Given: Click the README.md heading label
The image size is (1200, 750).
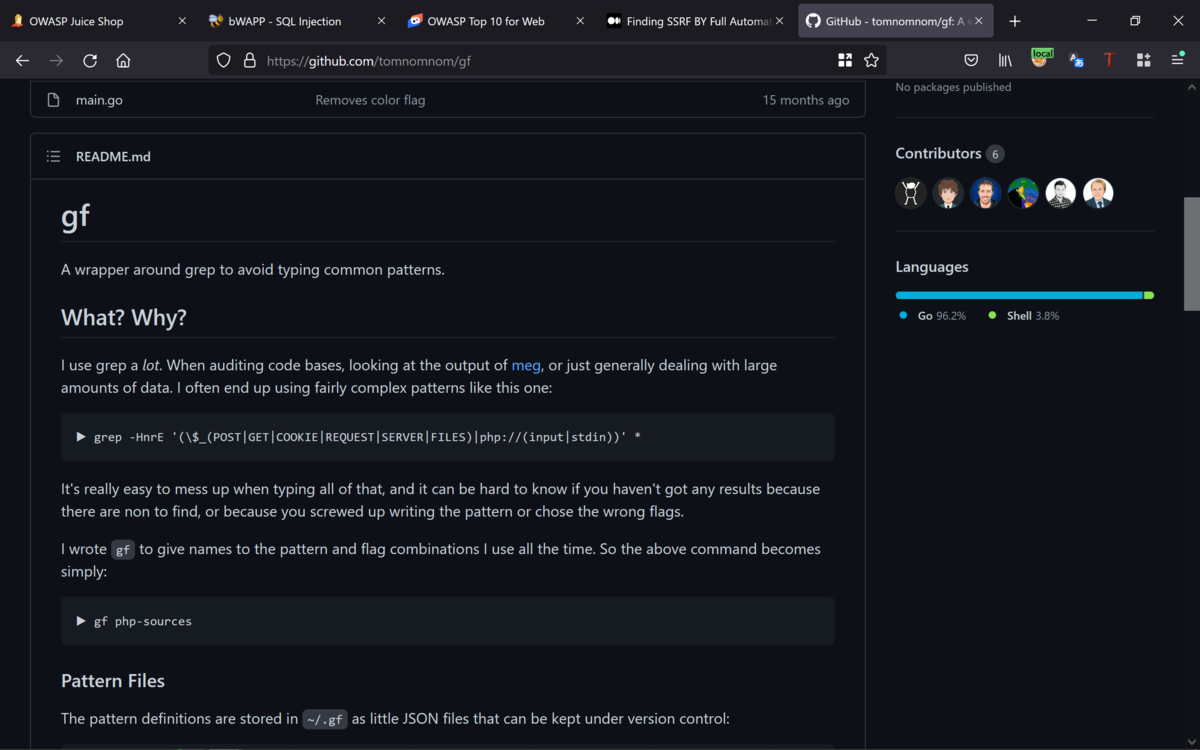Looking at the screenshot, I should pos(113,157).
